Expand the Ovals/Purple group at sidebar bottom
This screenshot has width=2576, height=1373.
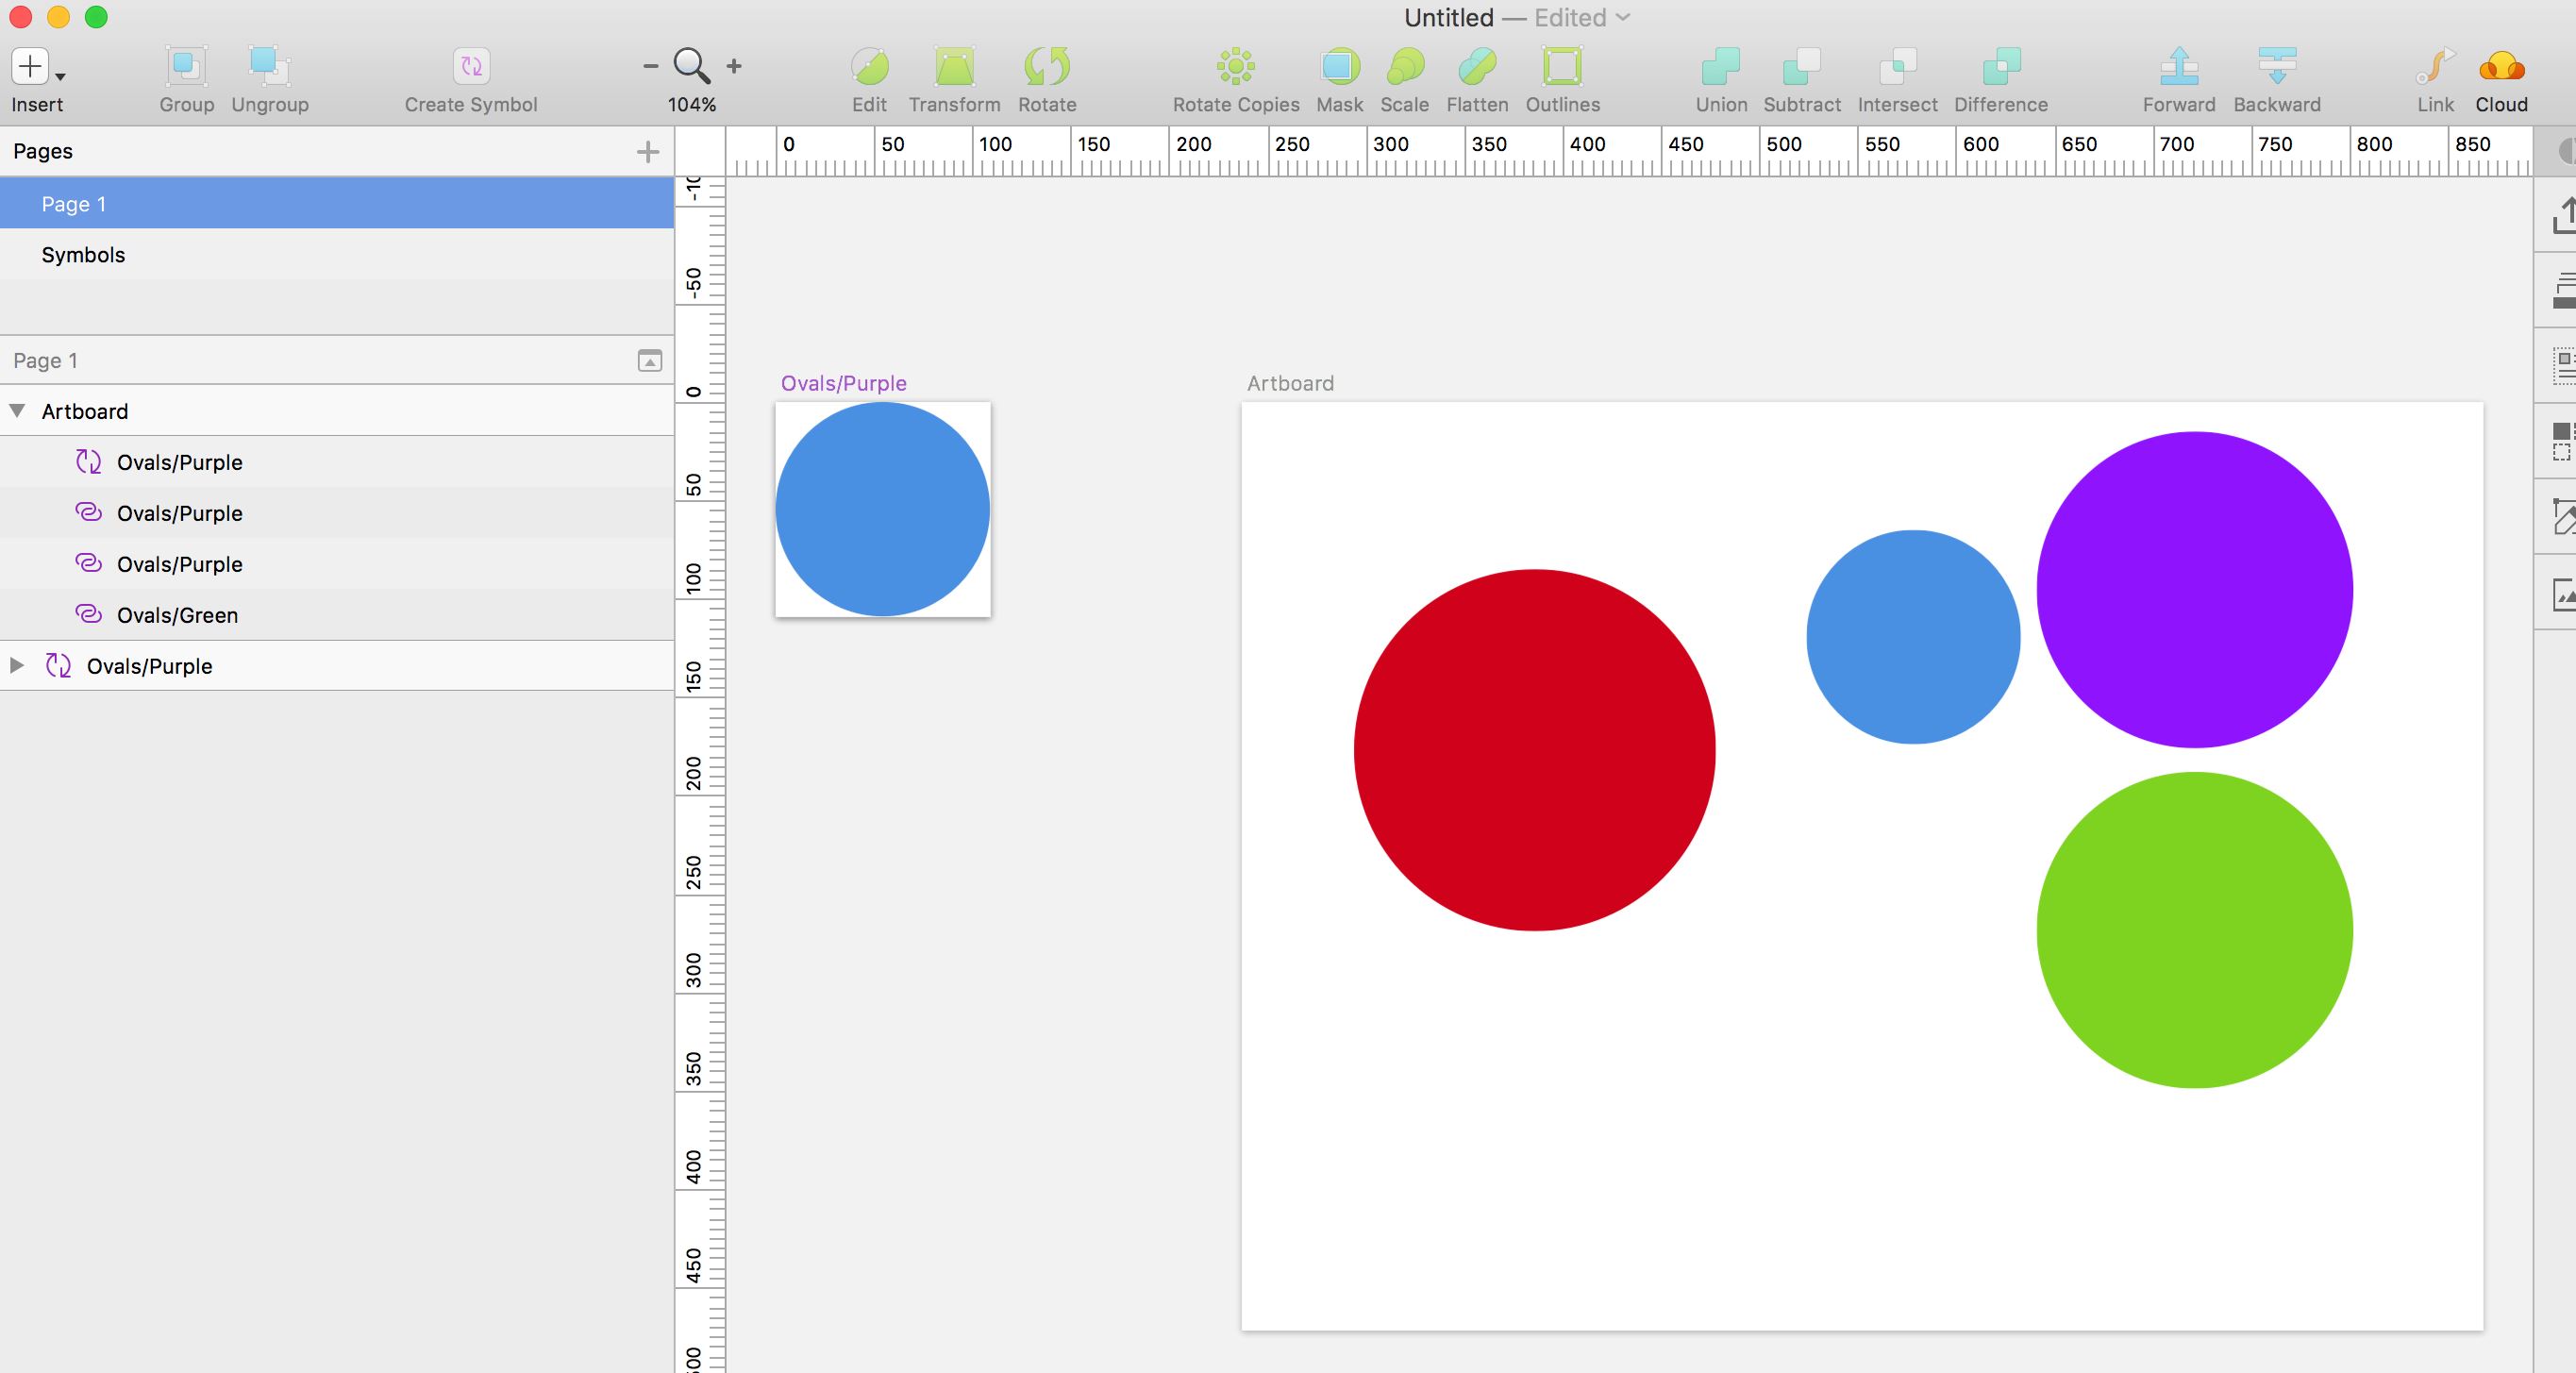tap(16, 665)
